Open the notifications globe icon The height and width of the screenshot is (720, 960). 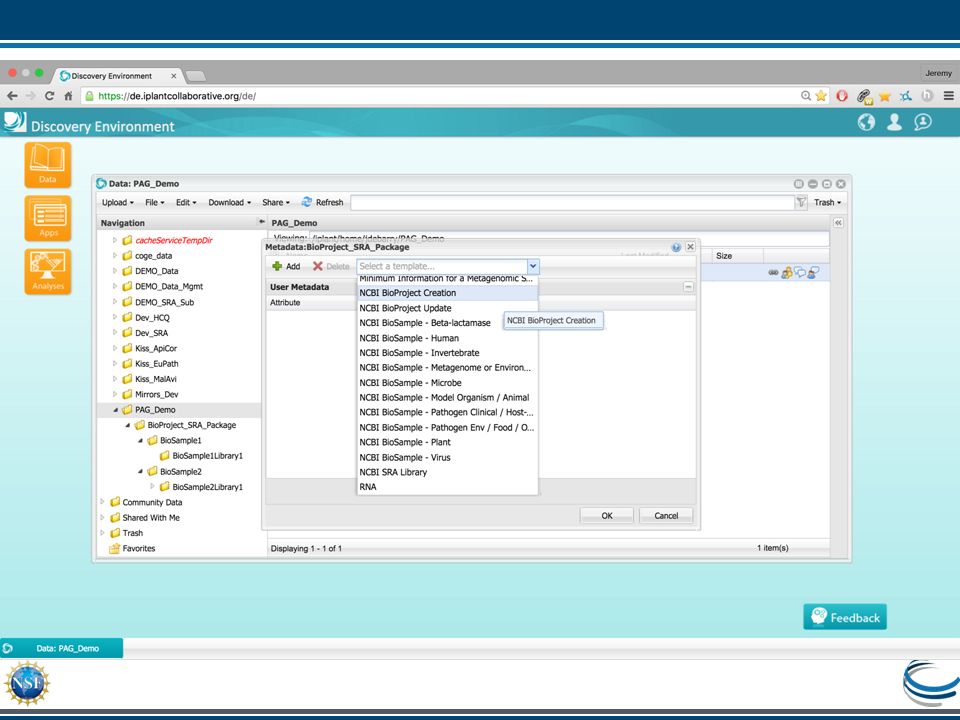click(866, 122)
